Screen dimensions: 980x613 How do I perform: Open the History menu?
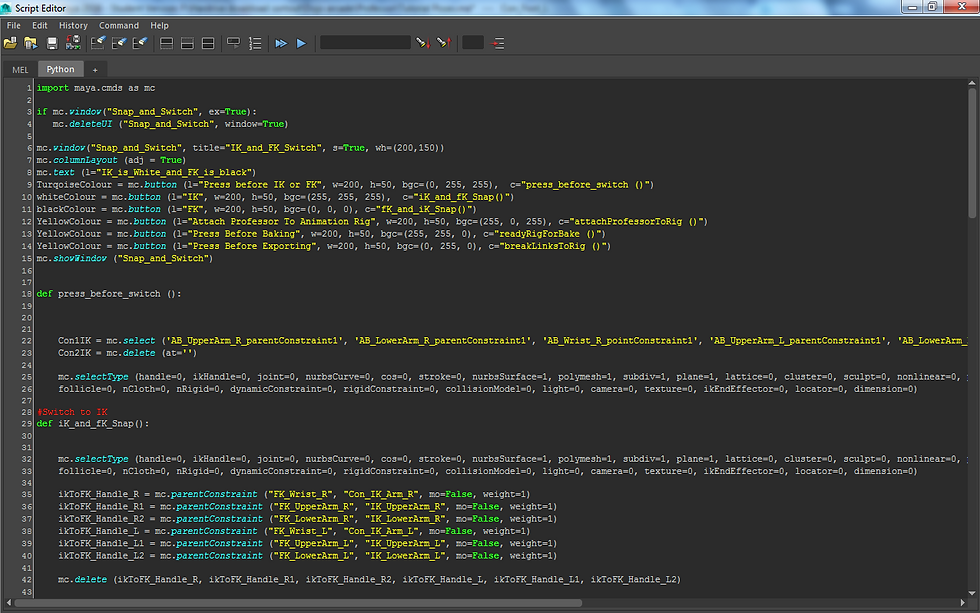coord(73,26)
